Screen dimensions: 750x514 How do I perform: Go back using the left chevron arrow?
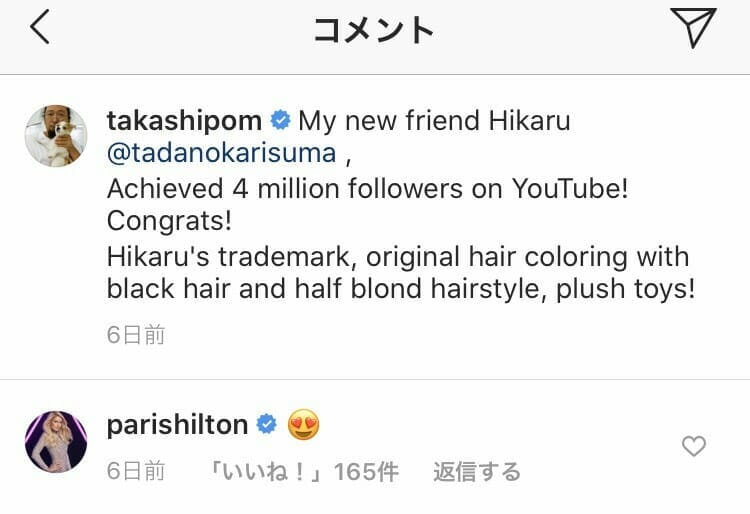(x=40, y=27)
